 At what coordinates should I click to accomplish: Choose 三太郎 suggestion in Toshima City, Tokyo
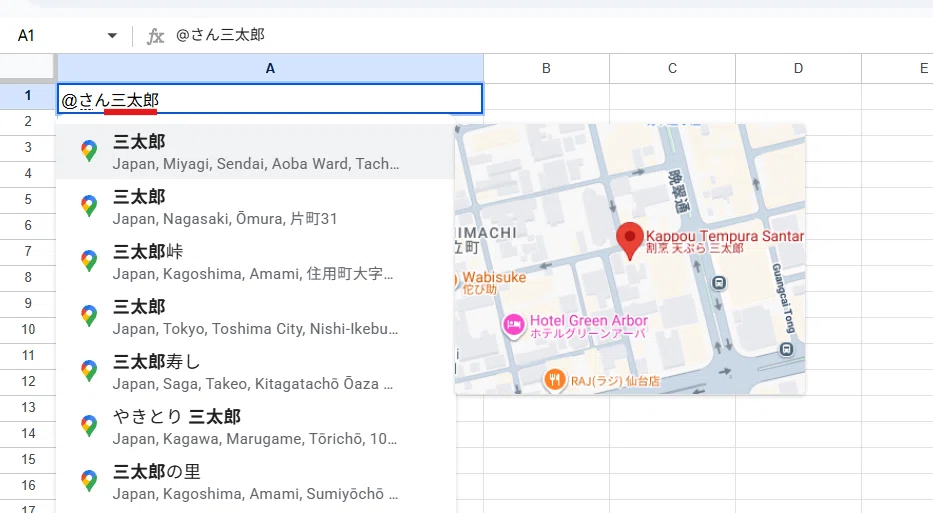click(x=256, y=317)
